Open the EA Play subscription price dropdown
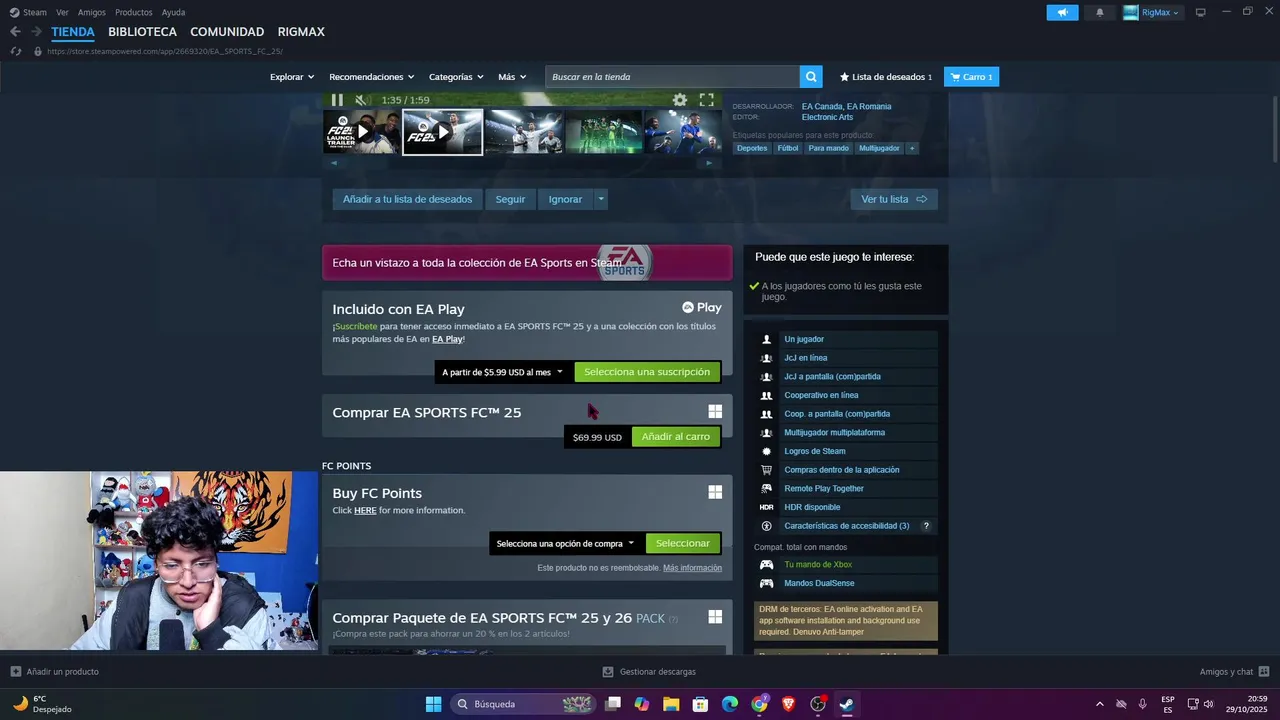 503,372
